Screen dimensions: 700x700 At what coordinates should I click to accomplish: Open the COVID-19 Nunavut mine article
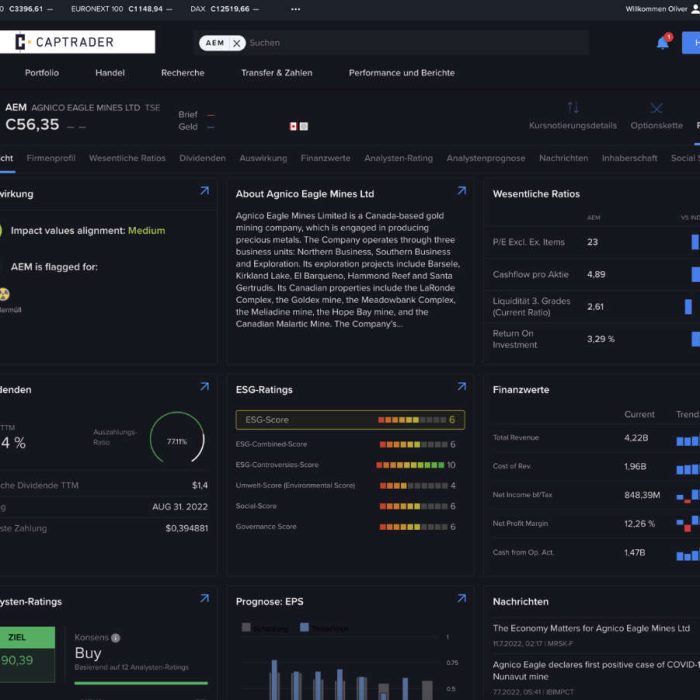(x=596, y=671)
